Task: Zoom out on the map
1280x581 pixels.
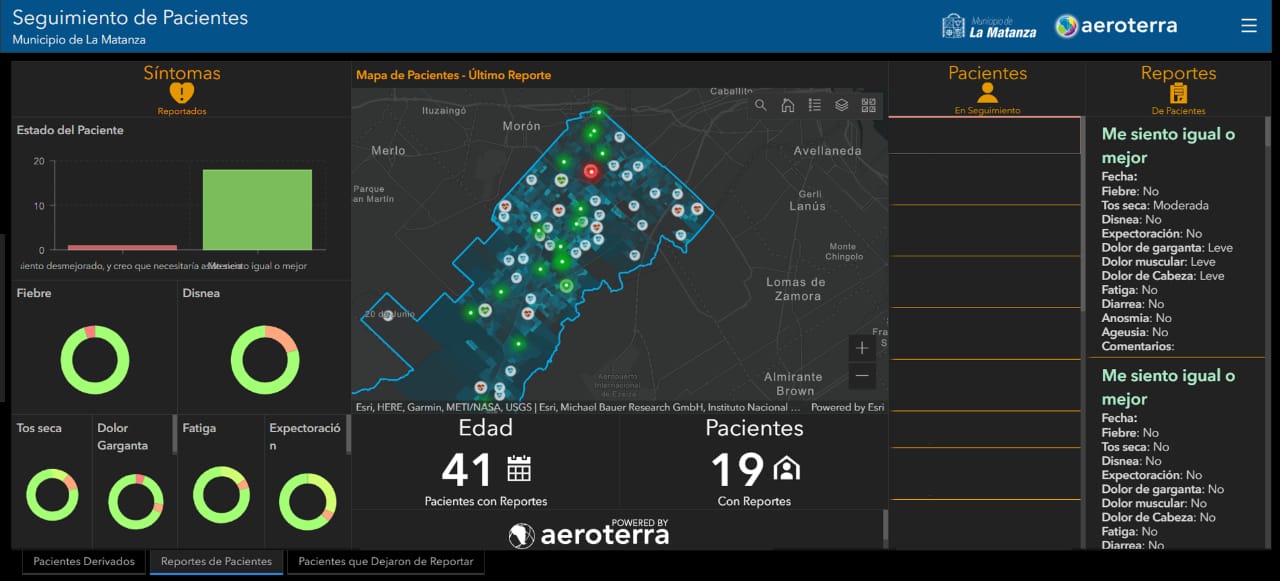Action: coord(862,376)
